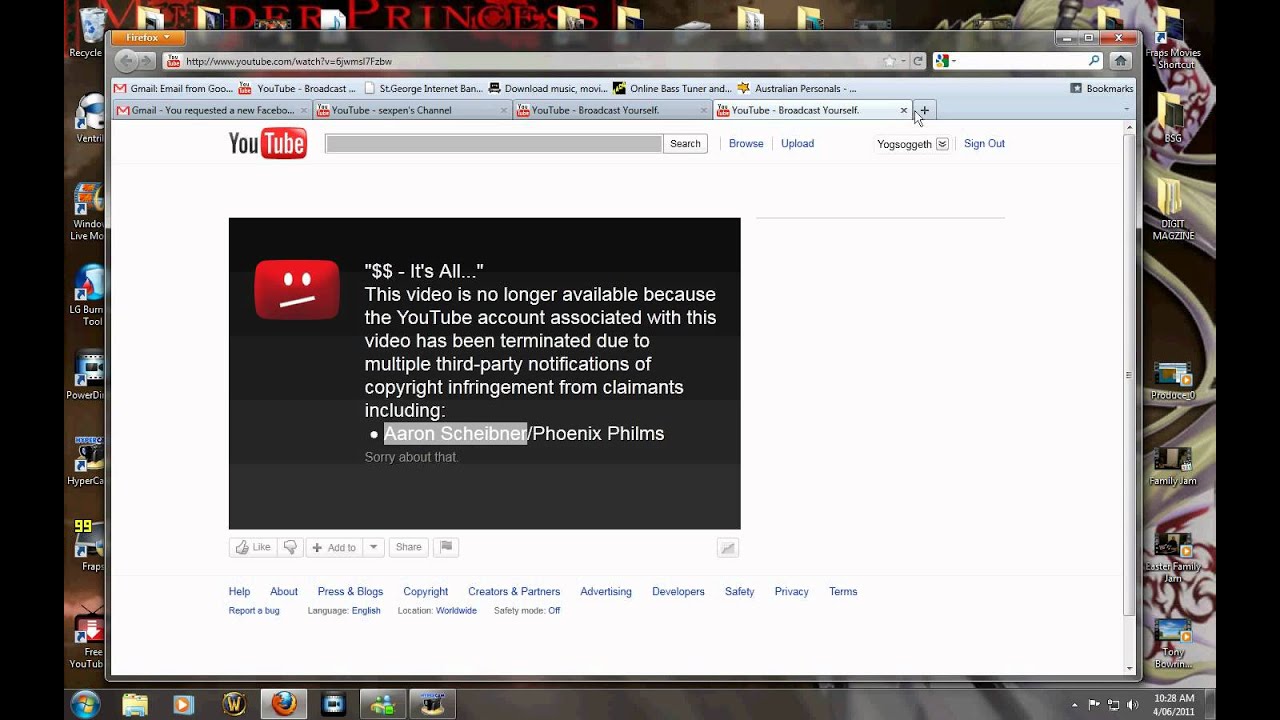Click the Browse link
Viewport: 1280px width, 720px height.
click(x=746, y=144)
